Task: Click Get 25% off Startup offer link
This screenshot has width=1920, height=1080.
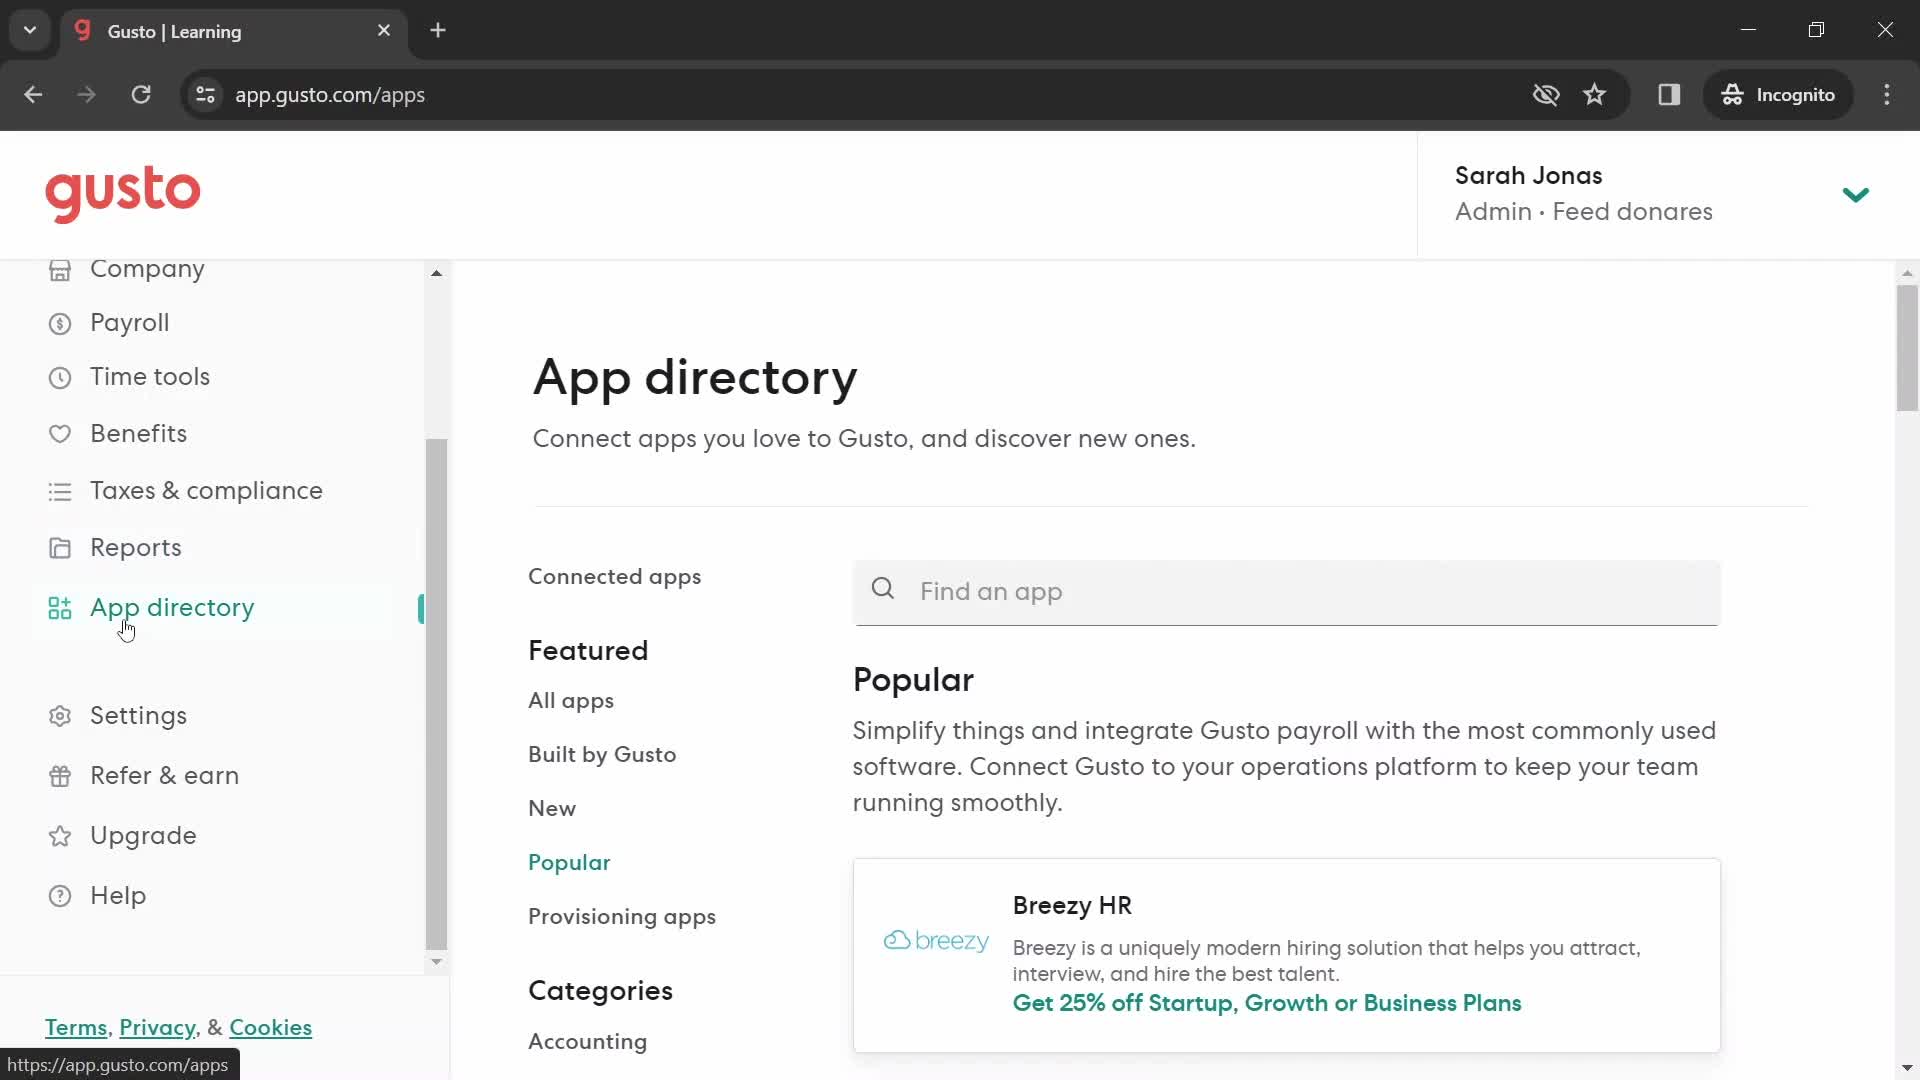Action: (x=1266, y=1003)
